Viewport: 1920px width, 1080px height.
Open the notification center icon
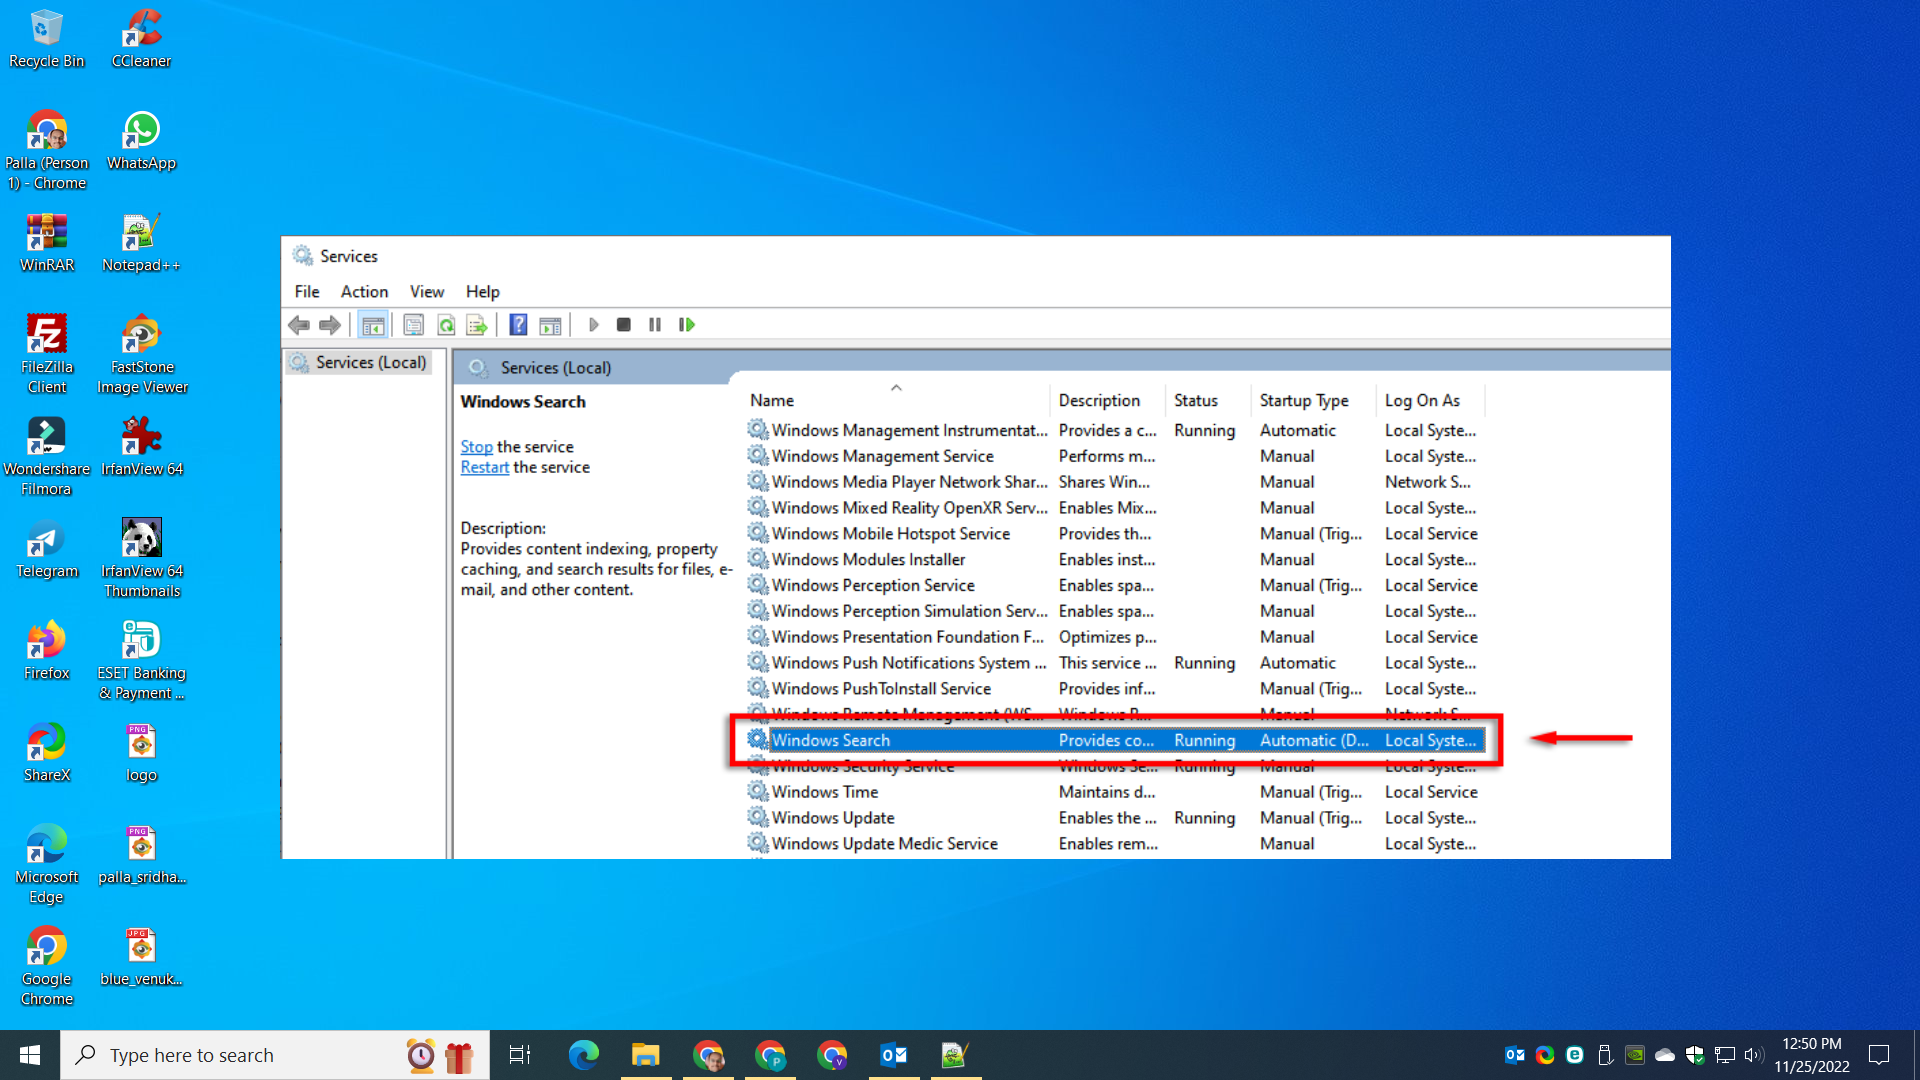point(1879,1055)
